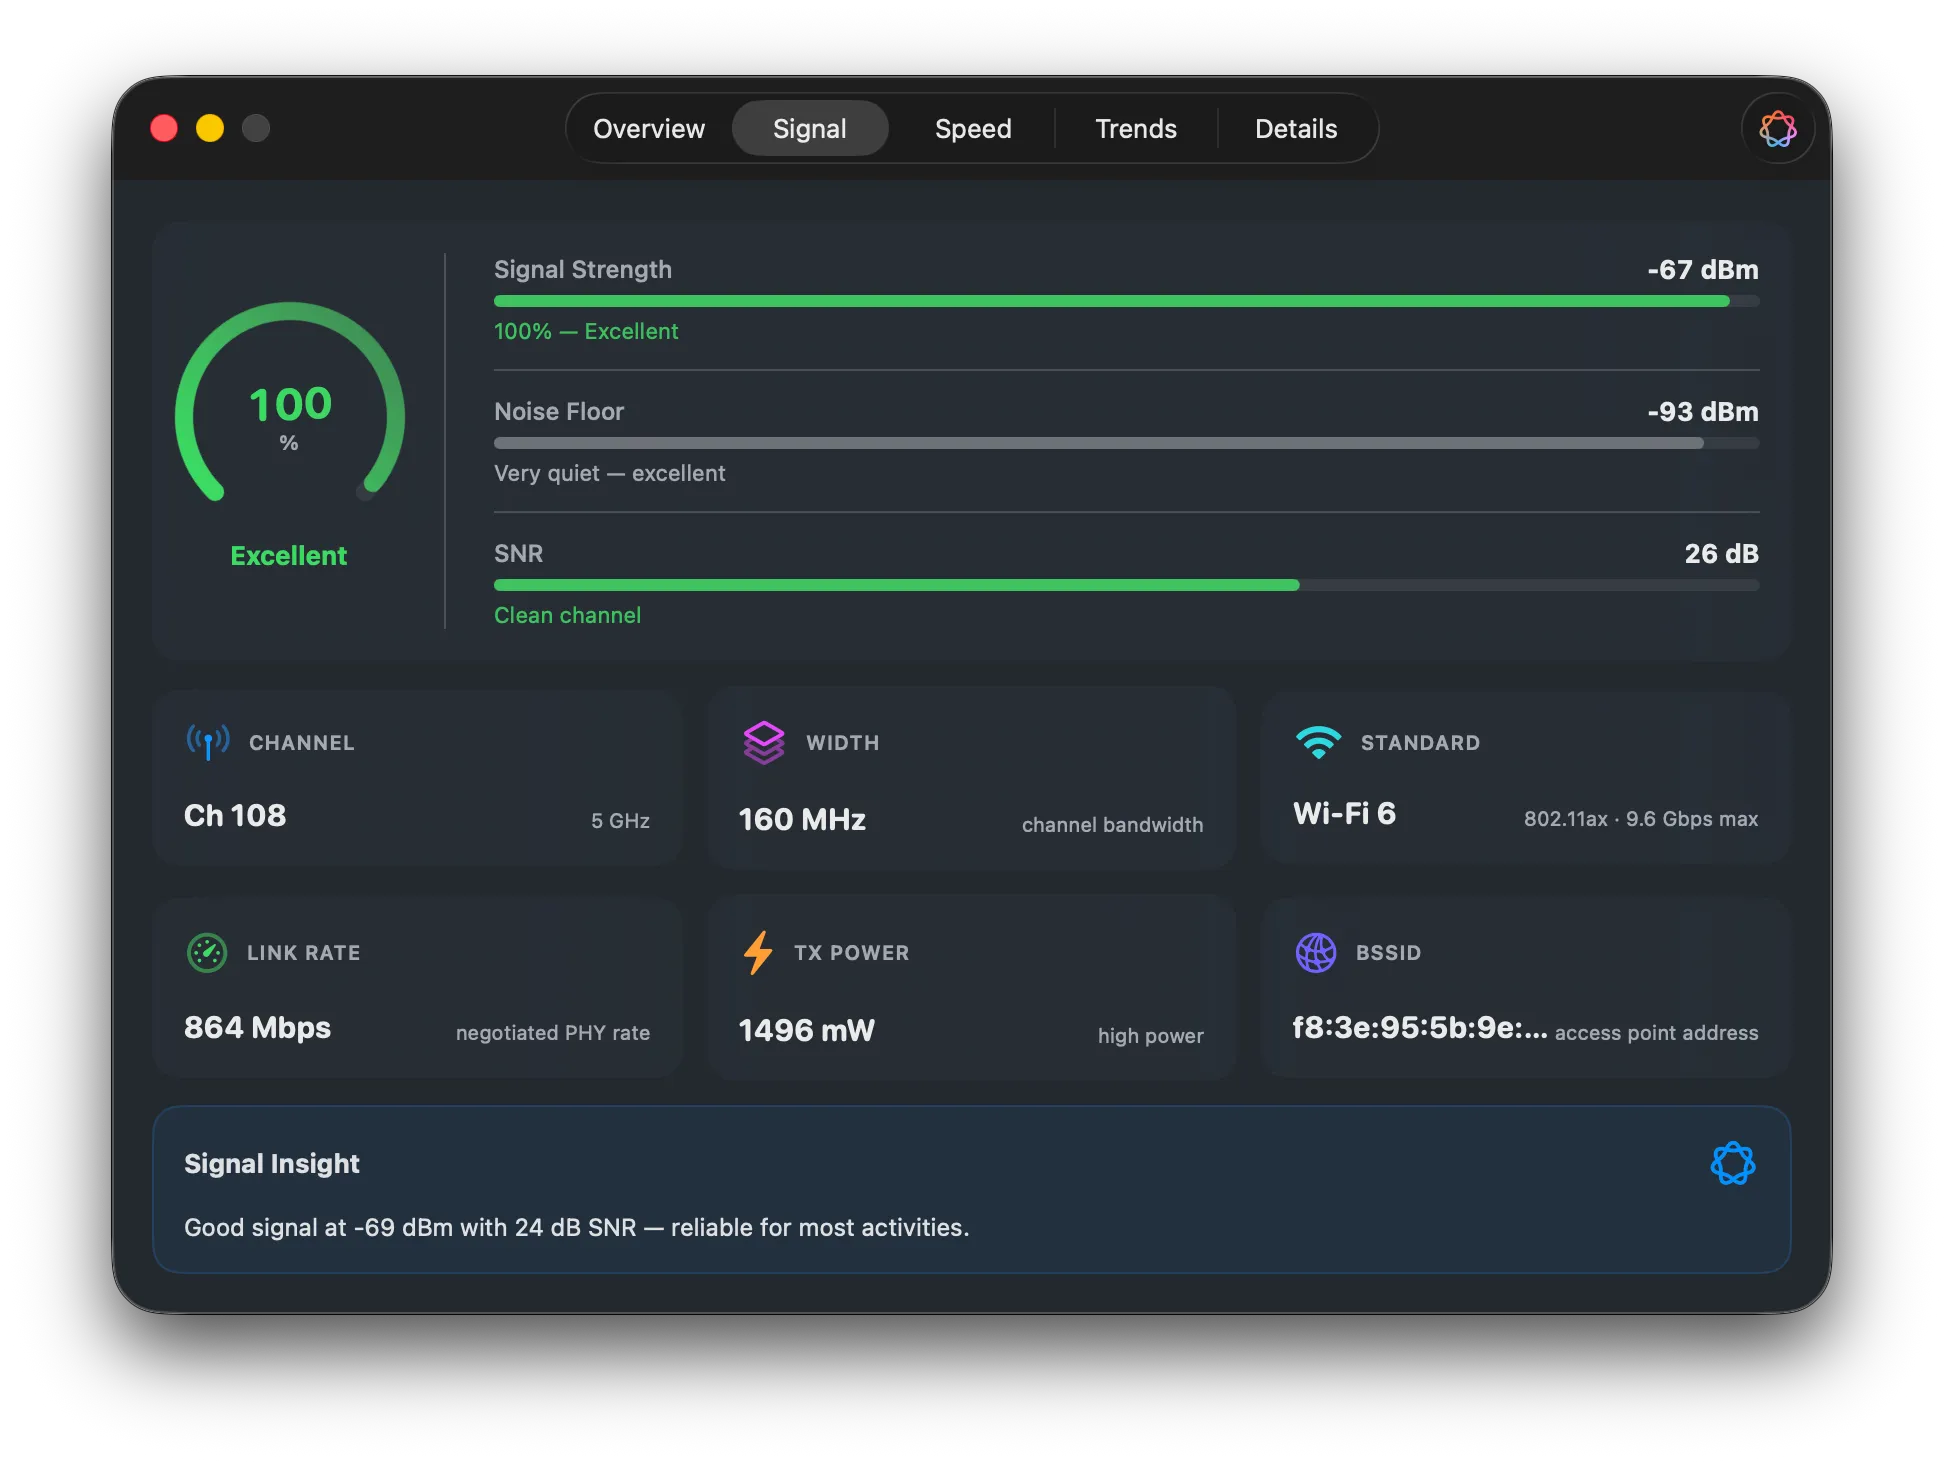
Task: Go to the Details tab
Action: (1295, 129)
